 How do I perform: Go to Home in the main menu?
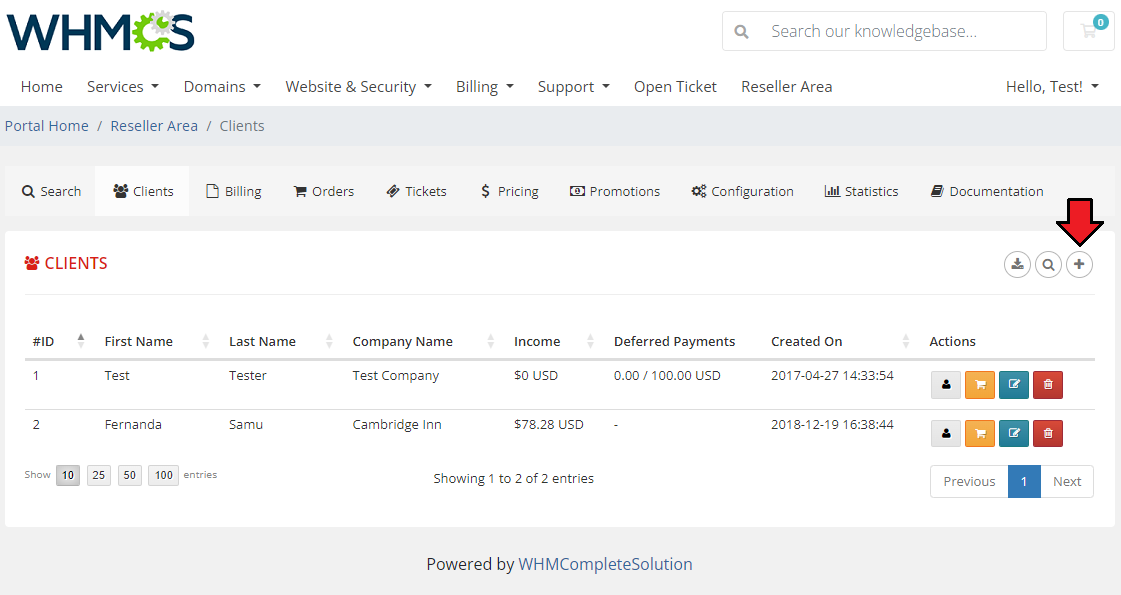[x=41, y=87]
